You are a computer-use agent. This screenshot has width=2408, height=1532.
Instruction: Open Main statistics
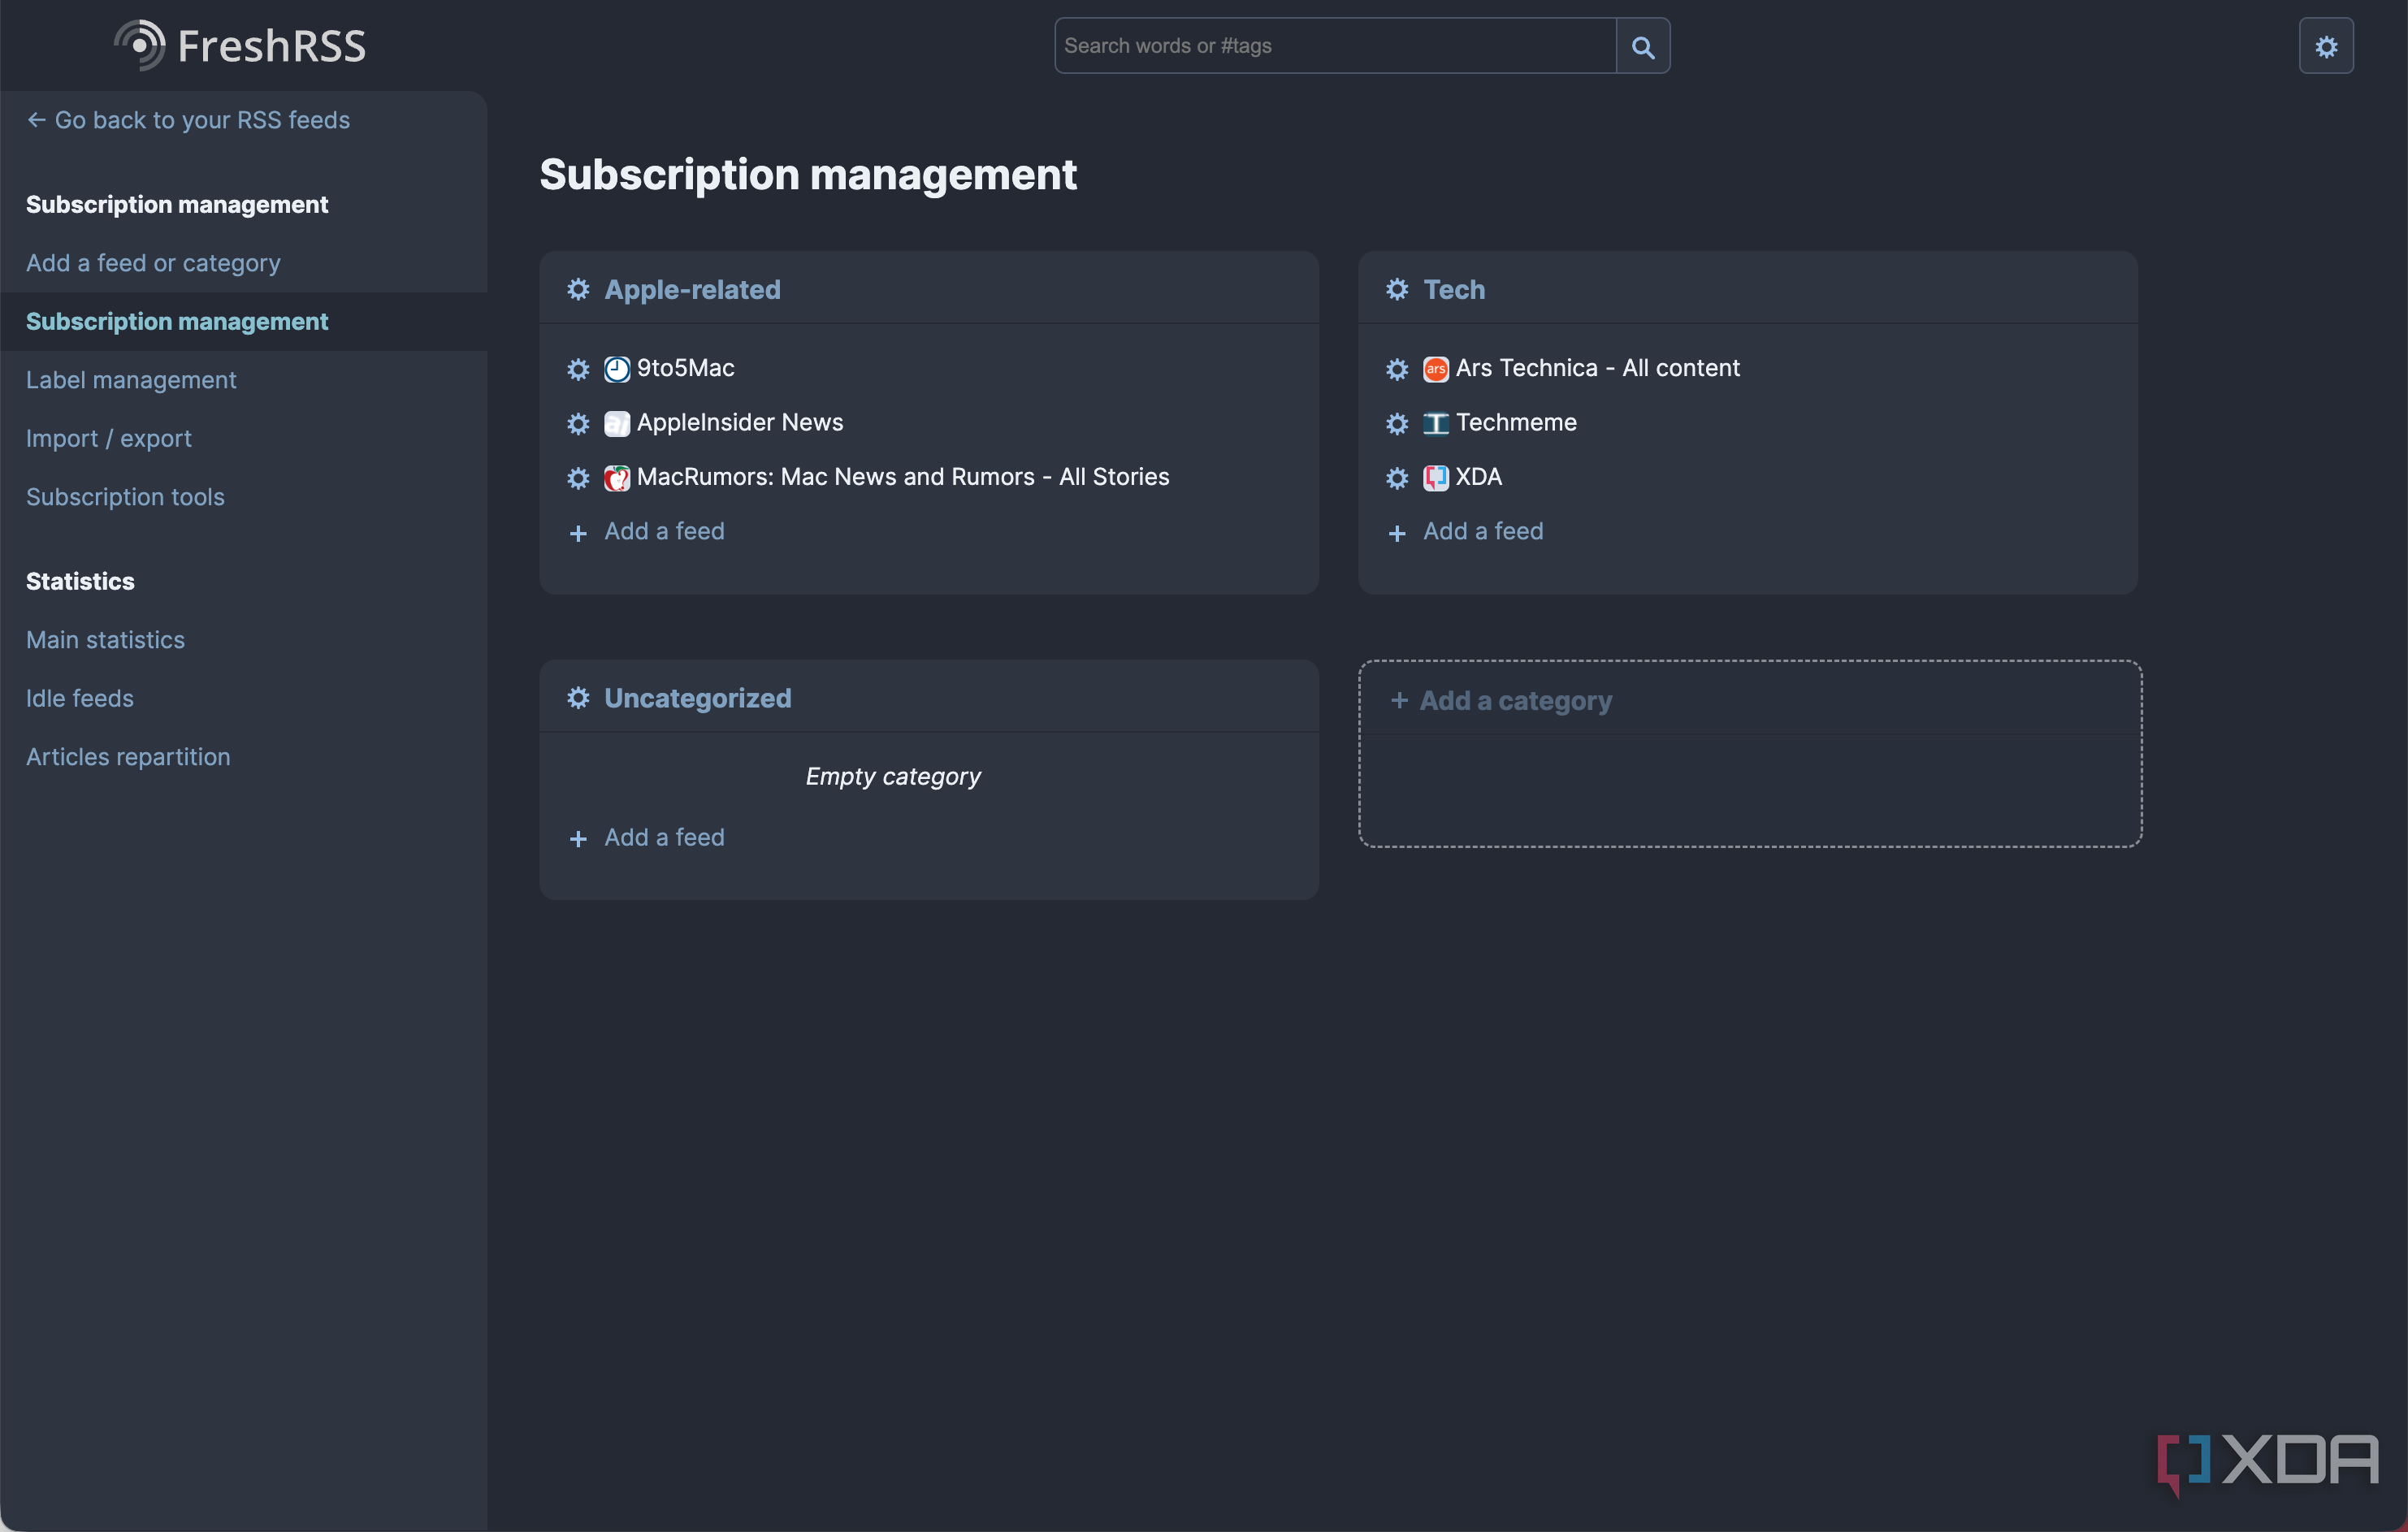pyautogui.click(x=105, y=640)
